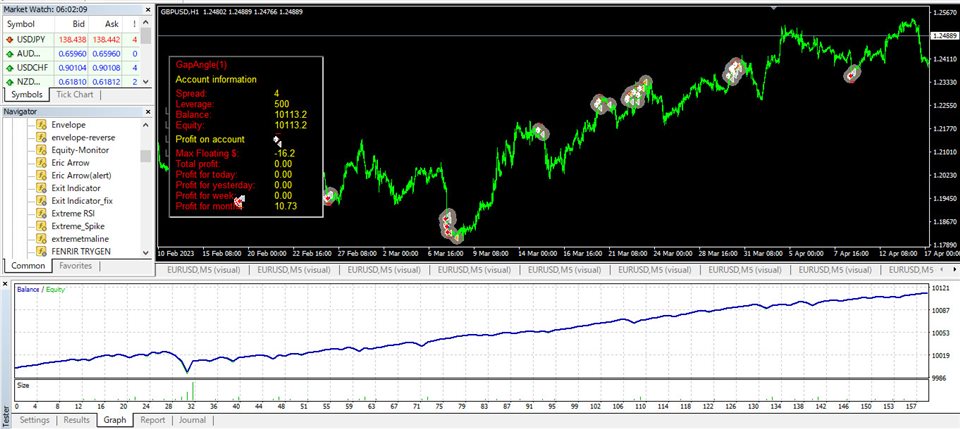
Task: Click the Eric Arrow(alert) indicator icon
Action: point(42,175)
